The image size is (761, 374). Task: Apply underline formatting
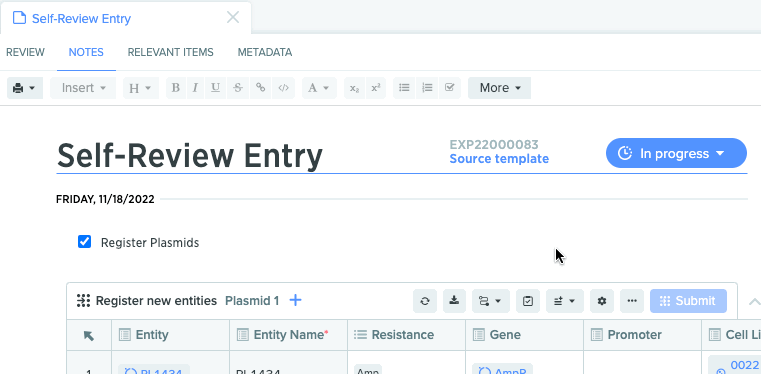(x=215, y=88)
